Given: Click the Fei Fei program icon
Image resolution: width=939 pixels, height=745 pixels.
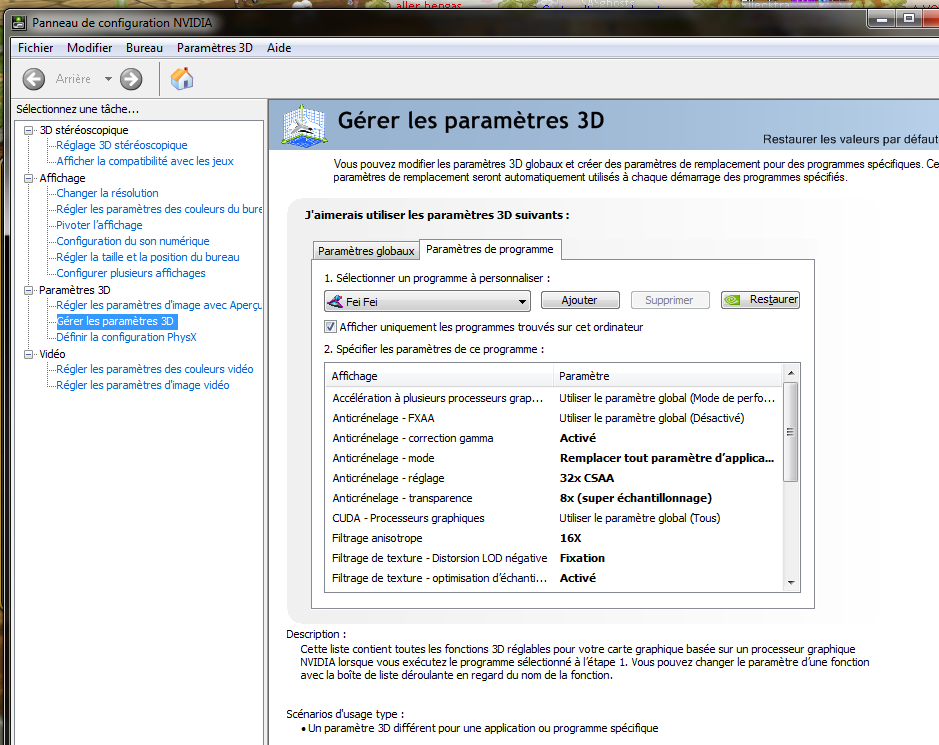Looking at the screenshot, I should 335,301.
